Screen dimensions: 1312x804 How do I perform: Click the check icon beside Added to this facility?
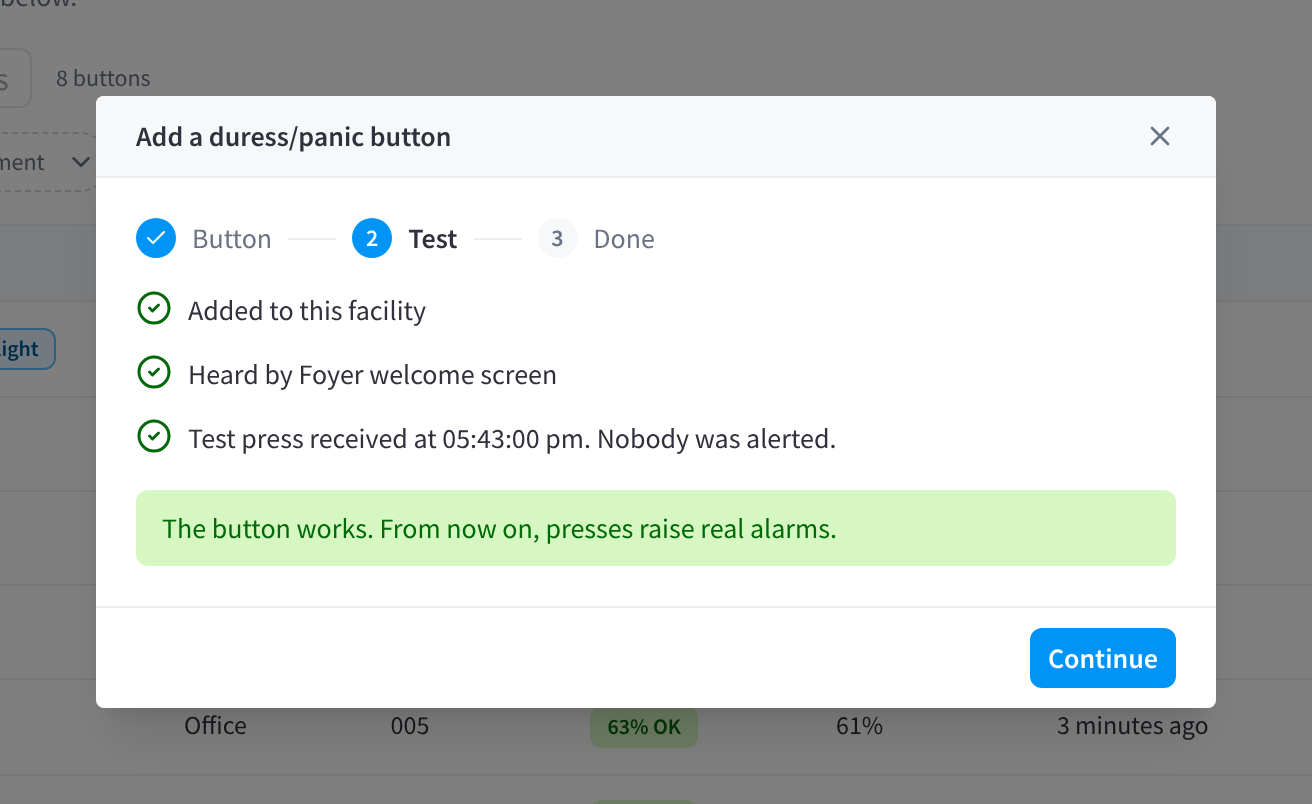tap(153, 309)
